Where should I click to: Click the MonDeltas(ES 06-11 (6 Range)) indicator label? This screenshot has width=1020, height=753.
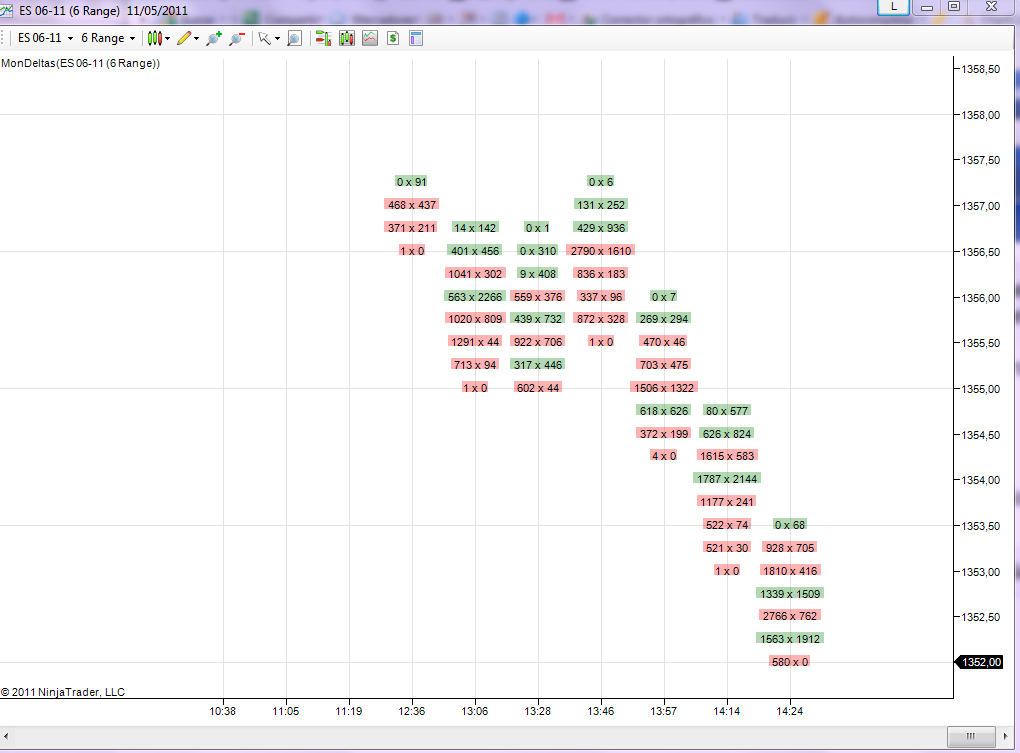click(x=81, y=63)
